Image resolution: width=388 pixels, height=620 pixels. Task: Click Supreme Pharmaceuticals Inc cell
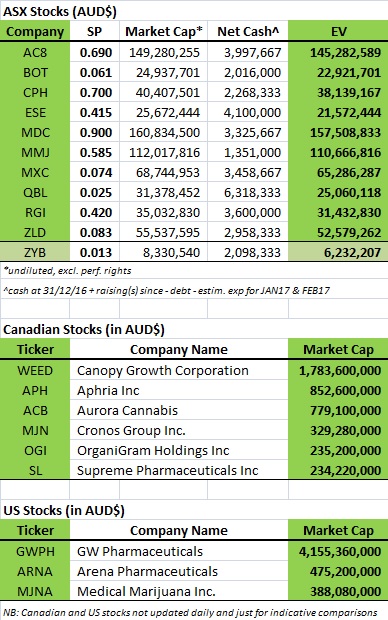click(x=179, y=471)
